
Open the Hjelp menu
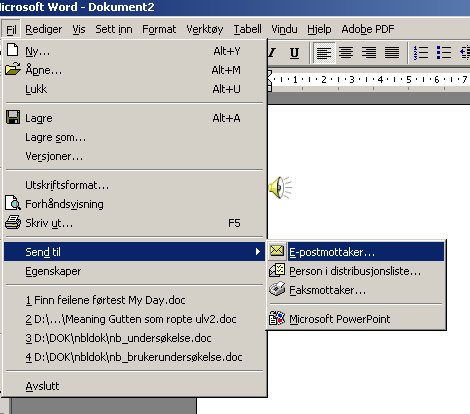[x=319, y=29]
